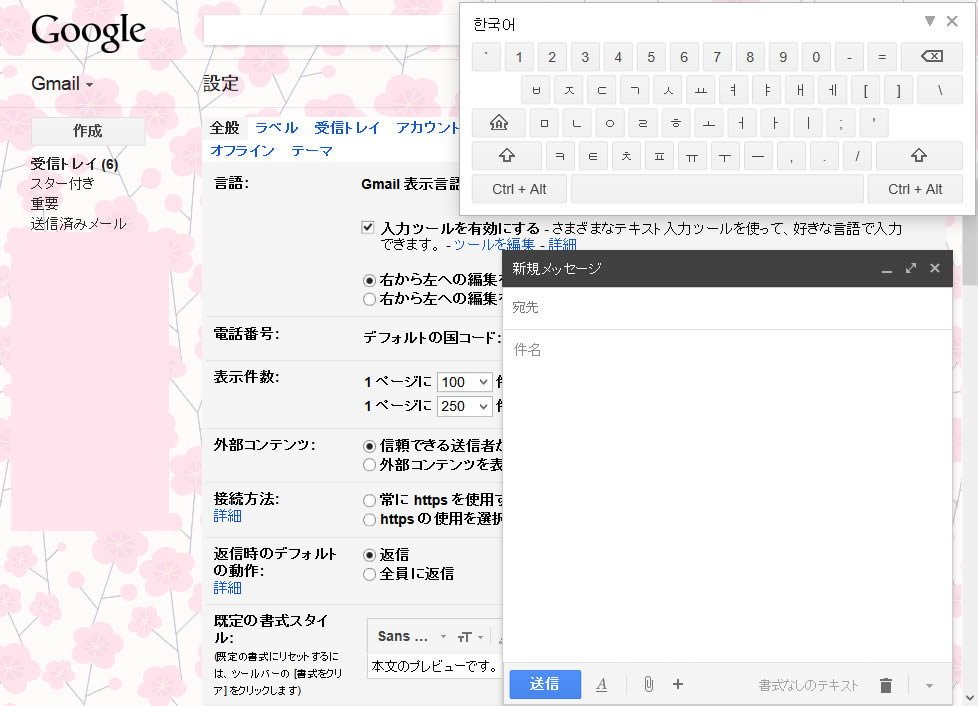Switch to 全般 settings tab
978x706 pixels.
tap(225, 128)
